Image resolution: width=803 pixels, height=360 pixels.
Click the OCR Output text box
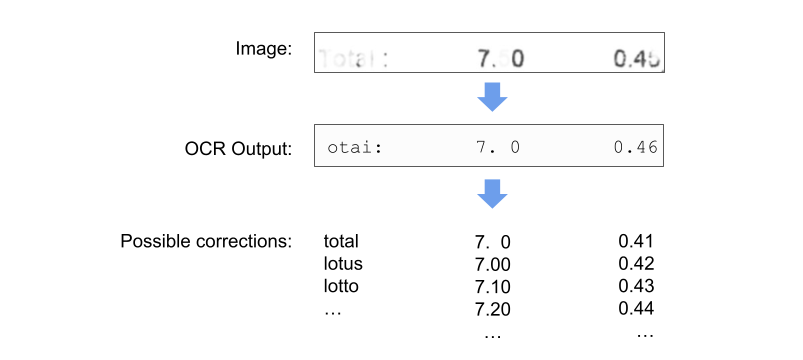(489, 145)
